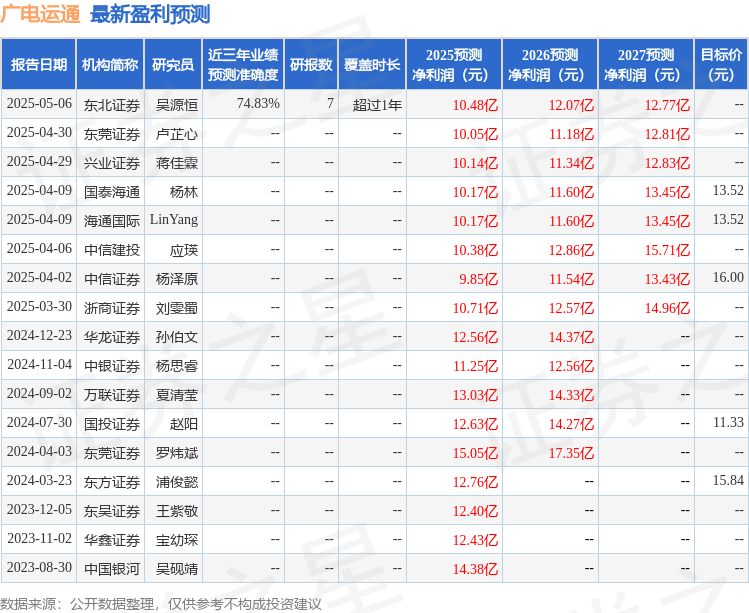
Task: Click the 2025预测净利润 header
Action: point(454,65)
